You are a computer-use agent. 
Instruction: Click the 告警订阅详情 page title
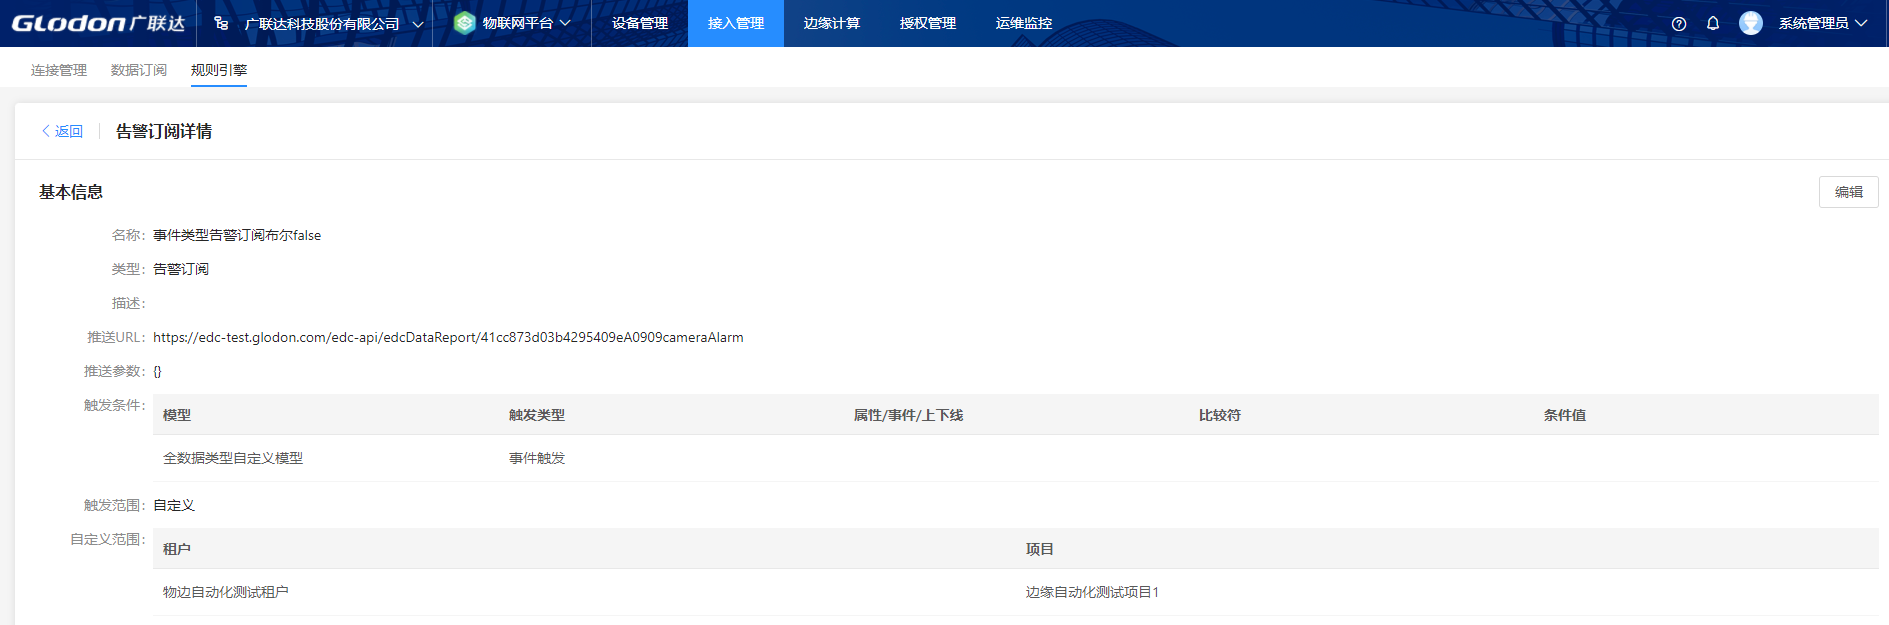(x=164, y=131)
